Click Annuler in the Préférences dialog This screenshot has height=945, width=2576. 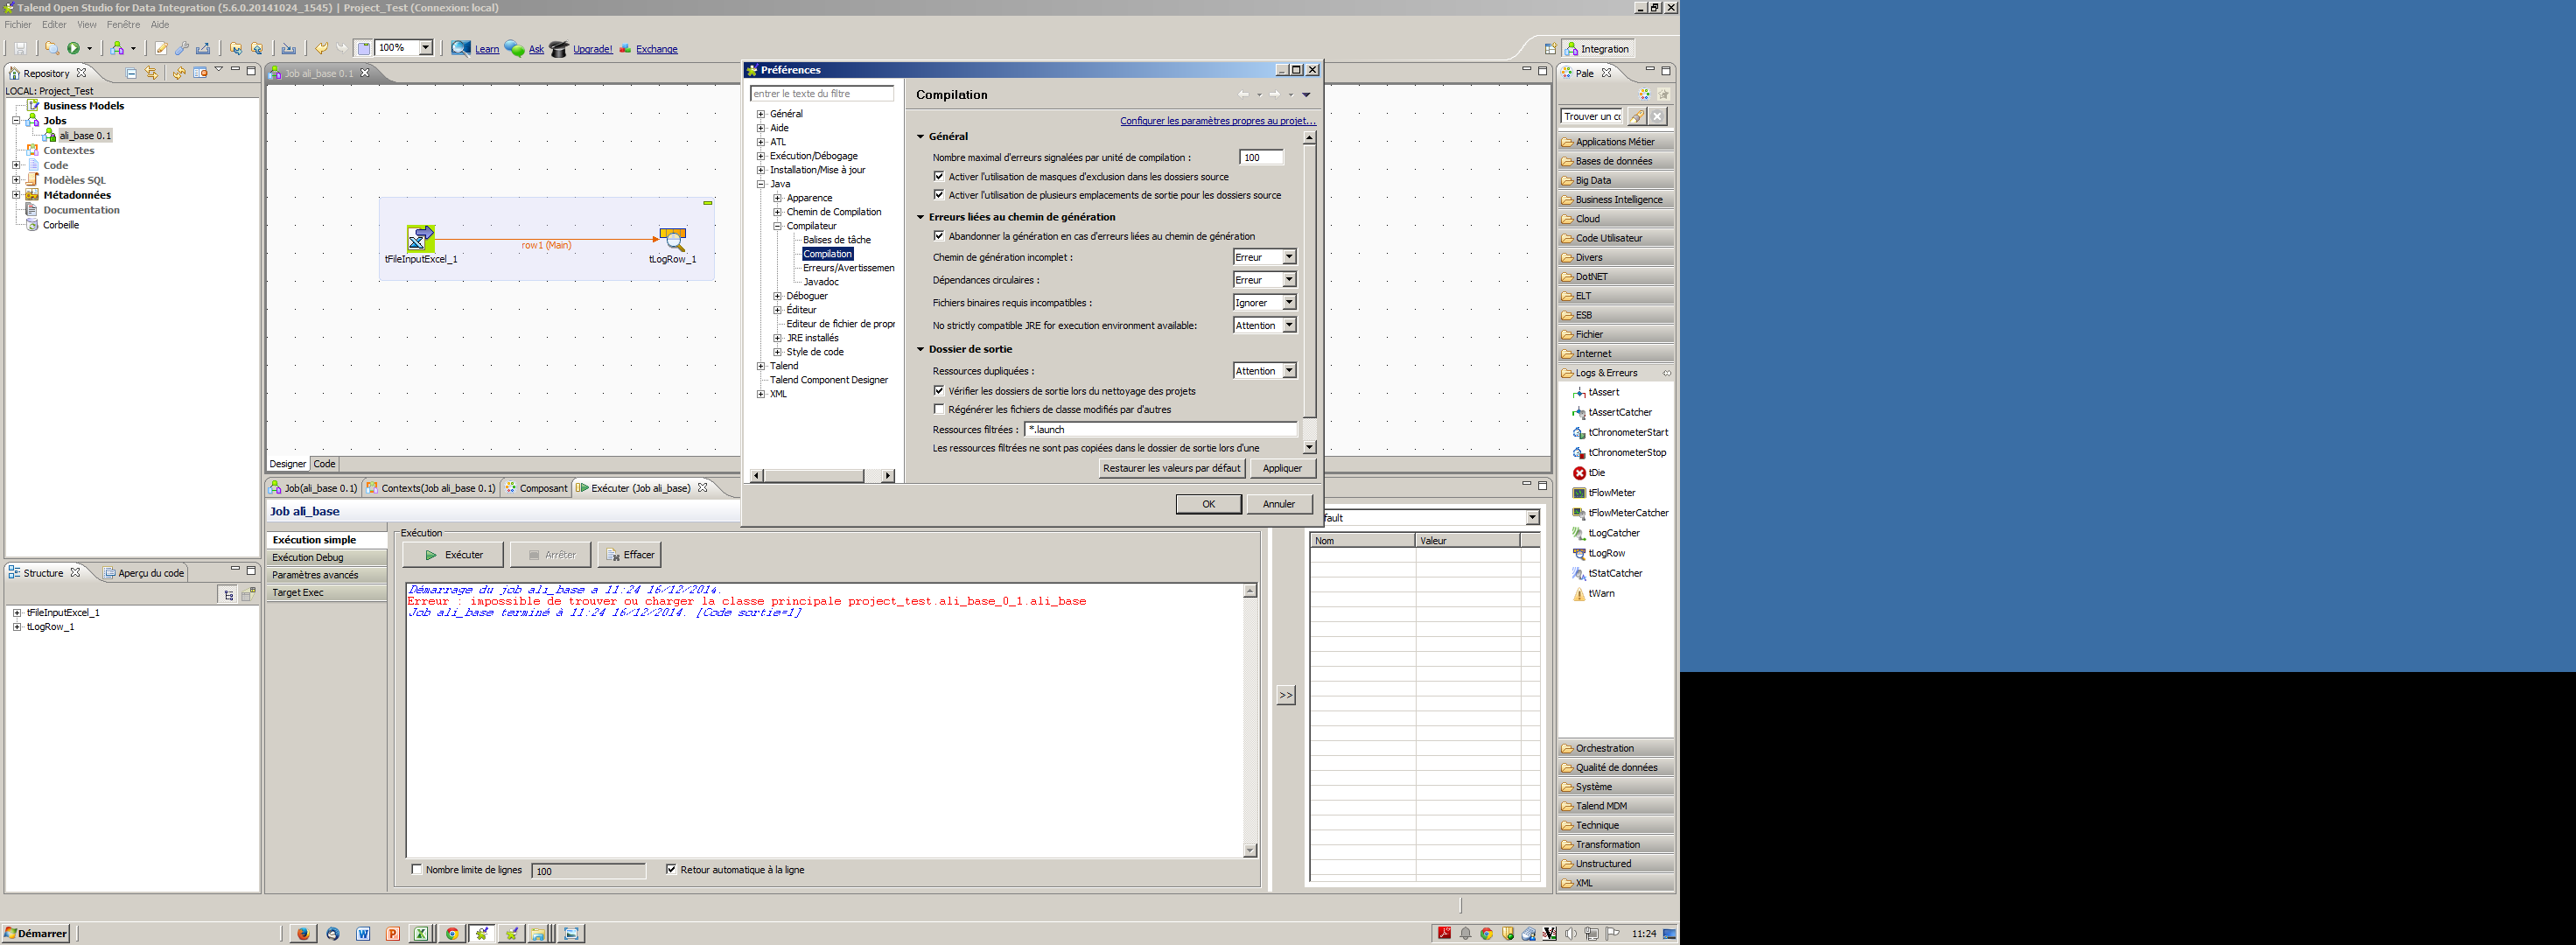pyautogui.click(x=1279, y=504)
